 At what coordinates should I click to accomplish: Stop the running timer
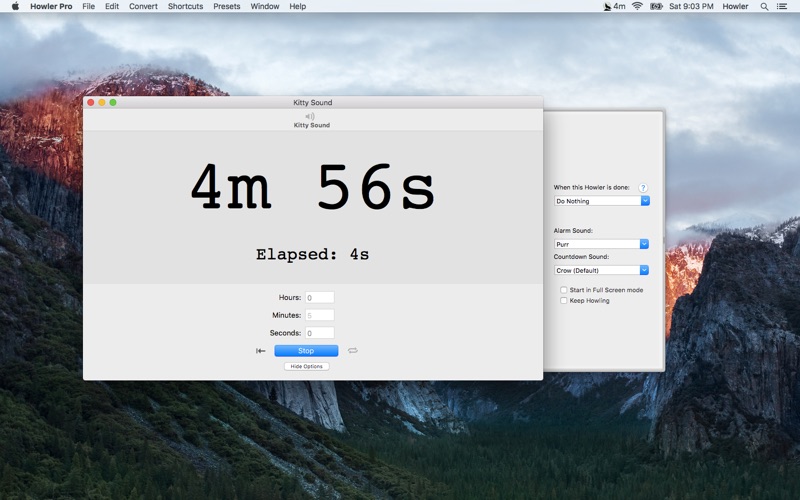pos(306,351)
